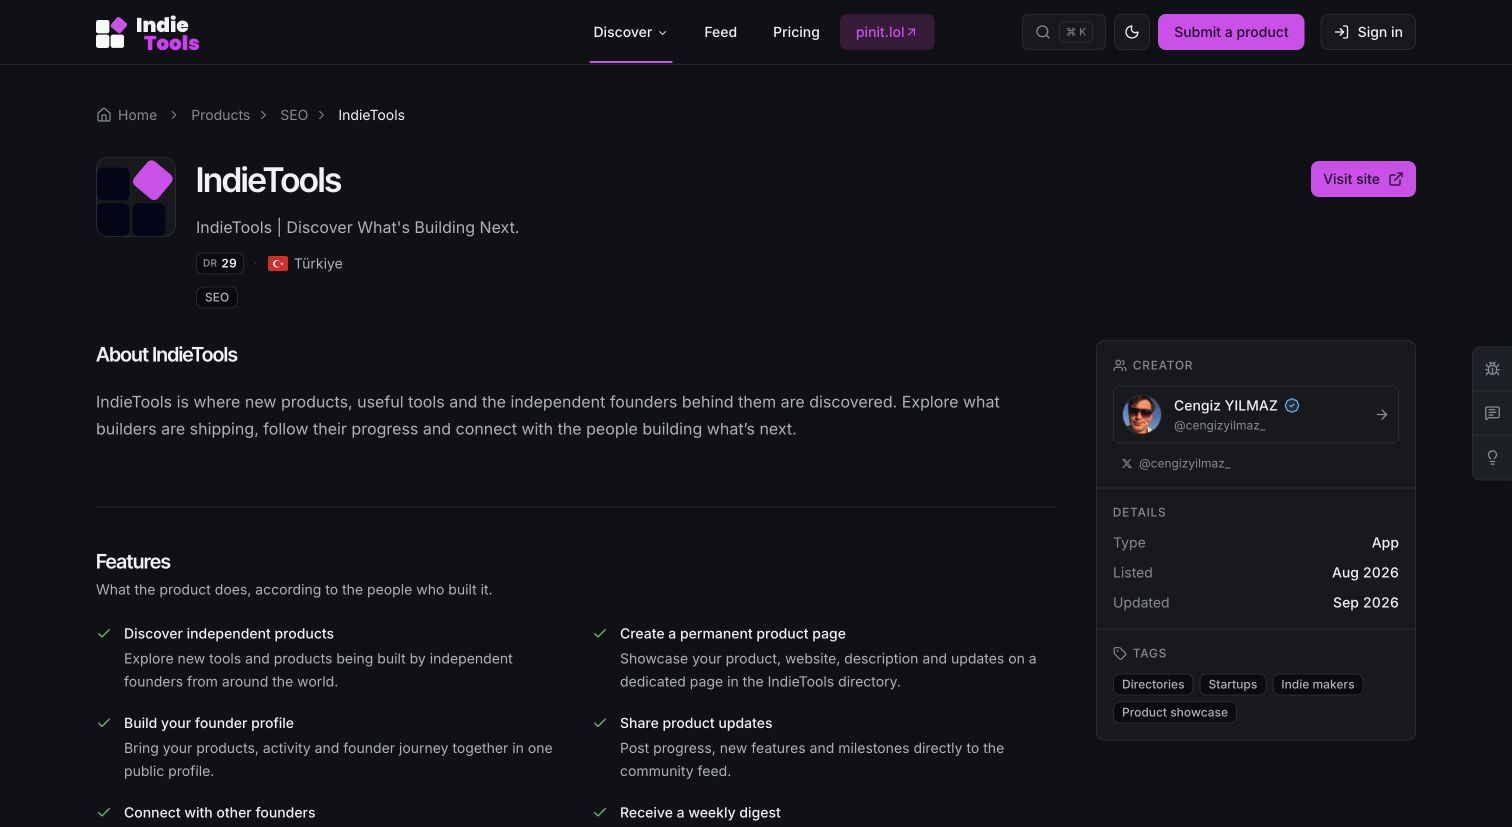
Task: Select the SEO category badge
Action: 217,297
